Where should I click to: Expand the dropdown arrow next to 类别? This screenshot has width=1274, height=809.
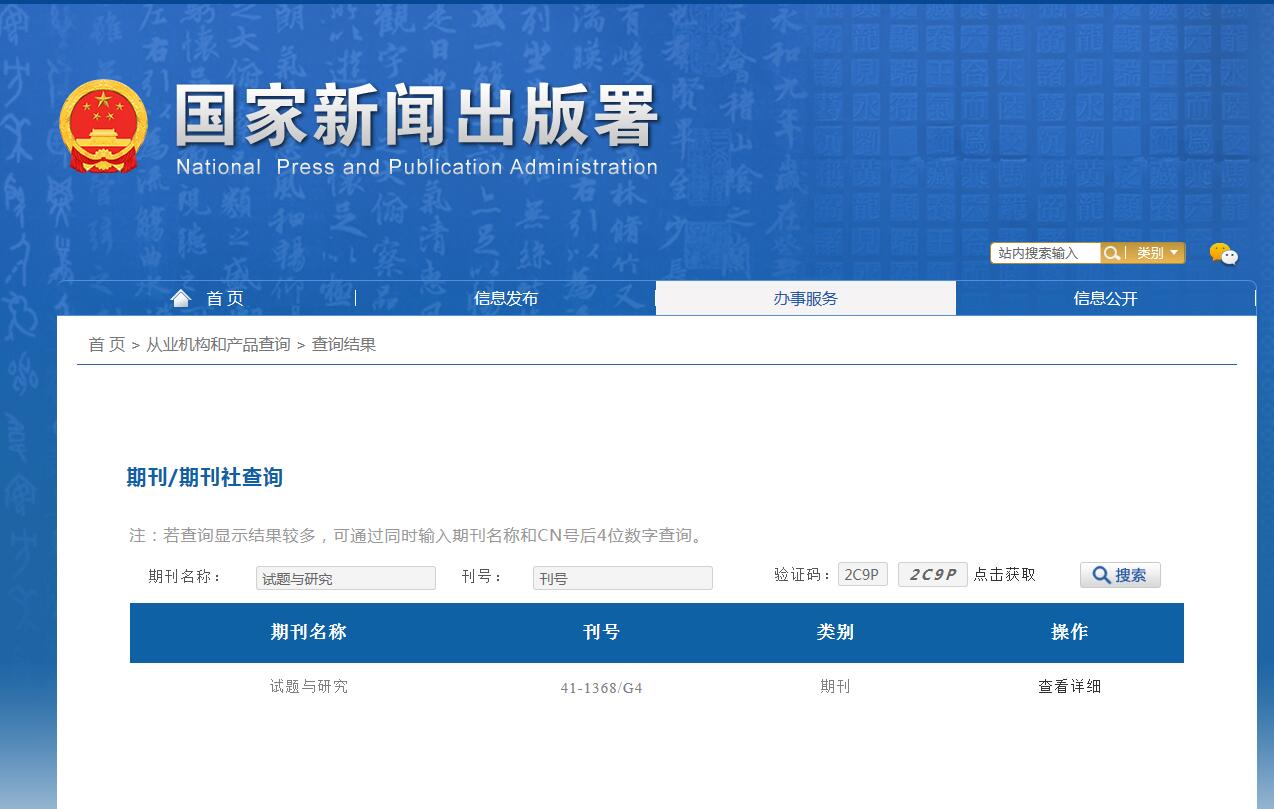coord(1172,252)
